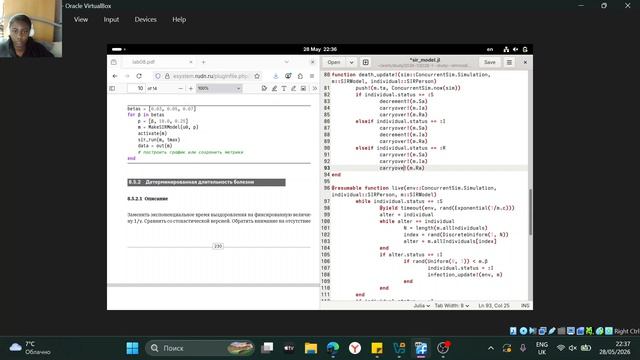Open the Wi-Fi network flyout

pos(561,348)
